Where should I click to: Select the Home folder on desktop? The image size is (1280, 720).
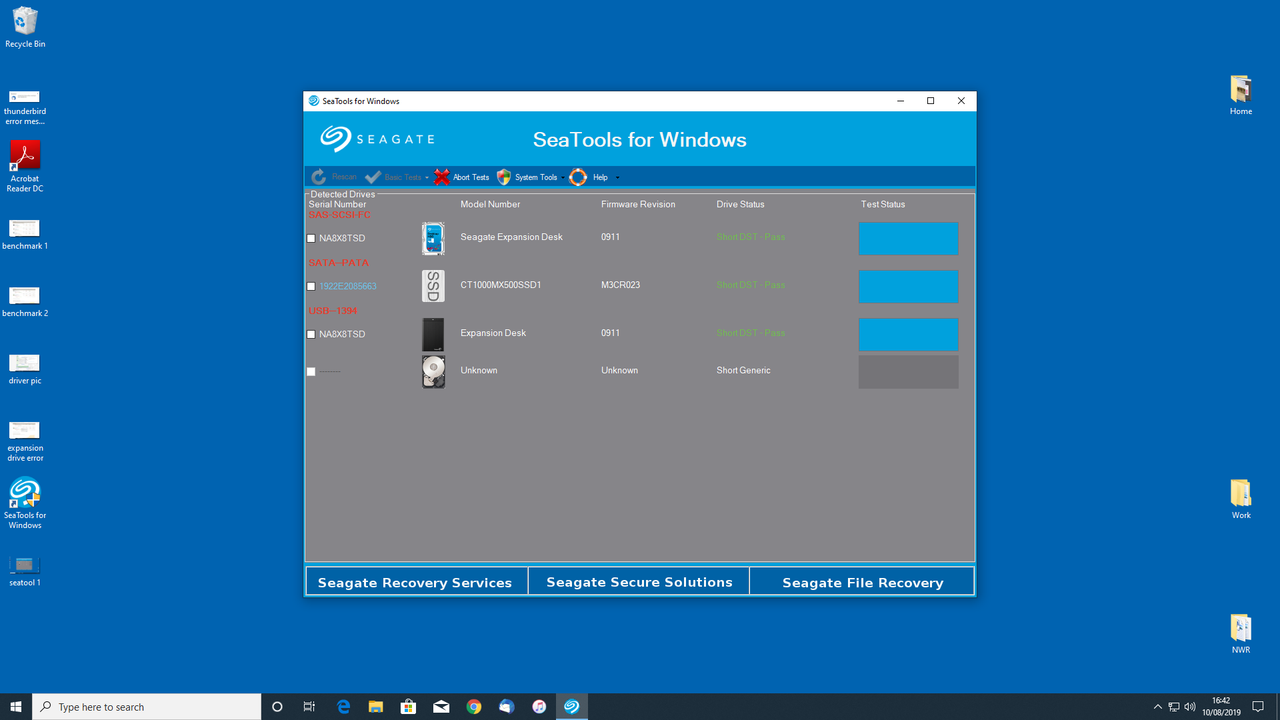pos(1241,95)
